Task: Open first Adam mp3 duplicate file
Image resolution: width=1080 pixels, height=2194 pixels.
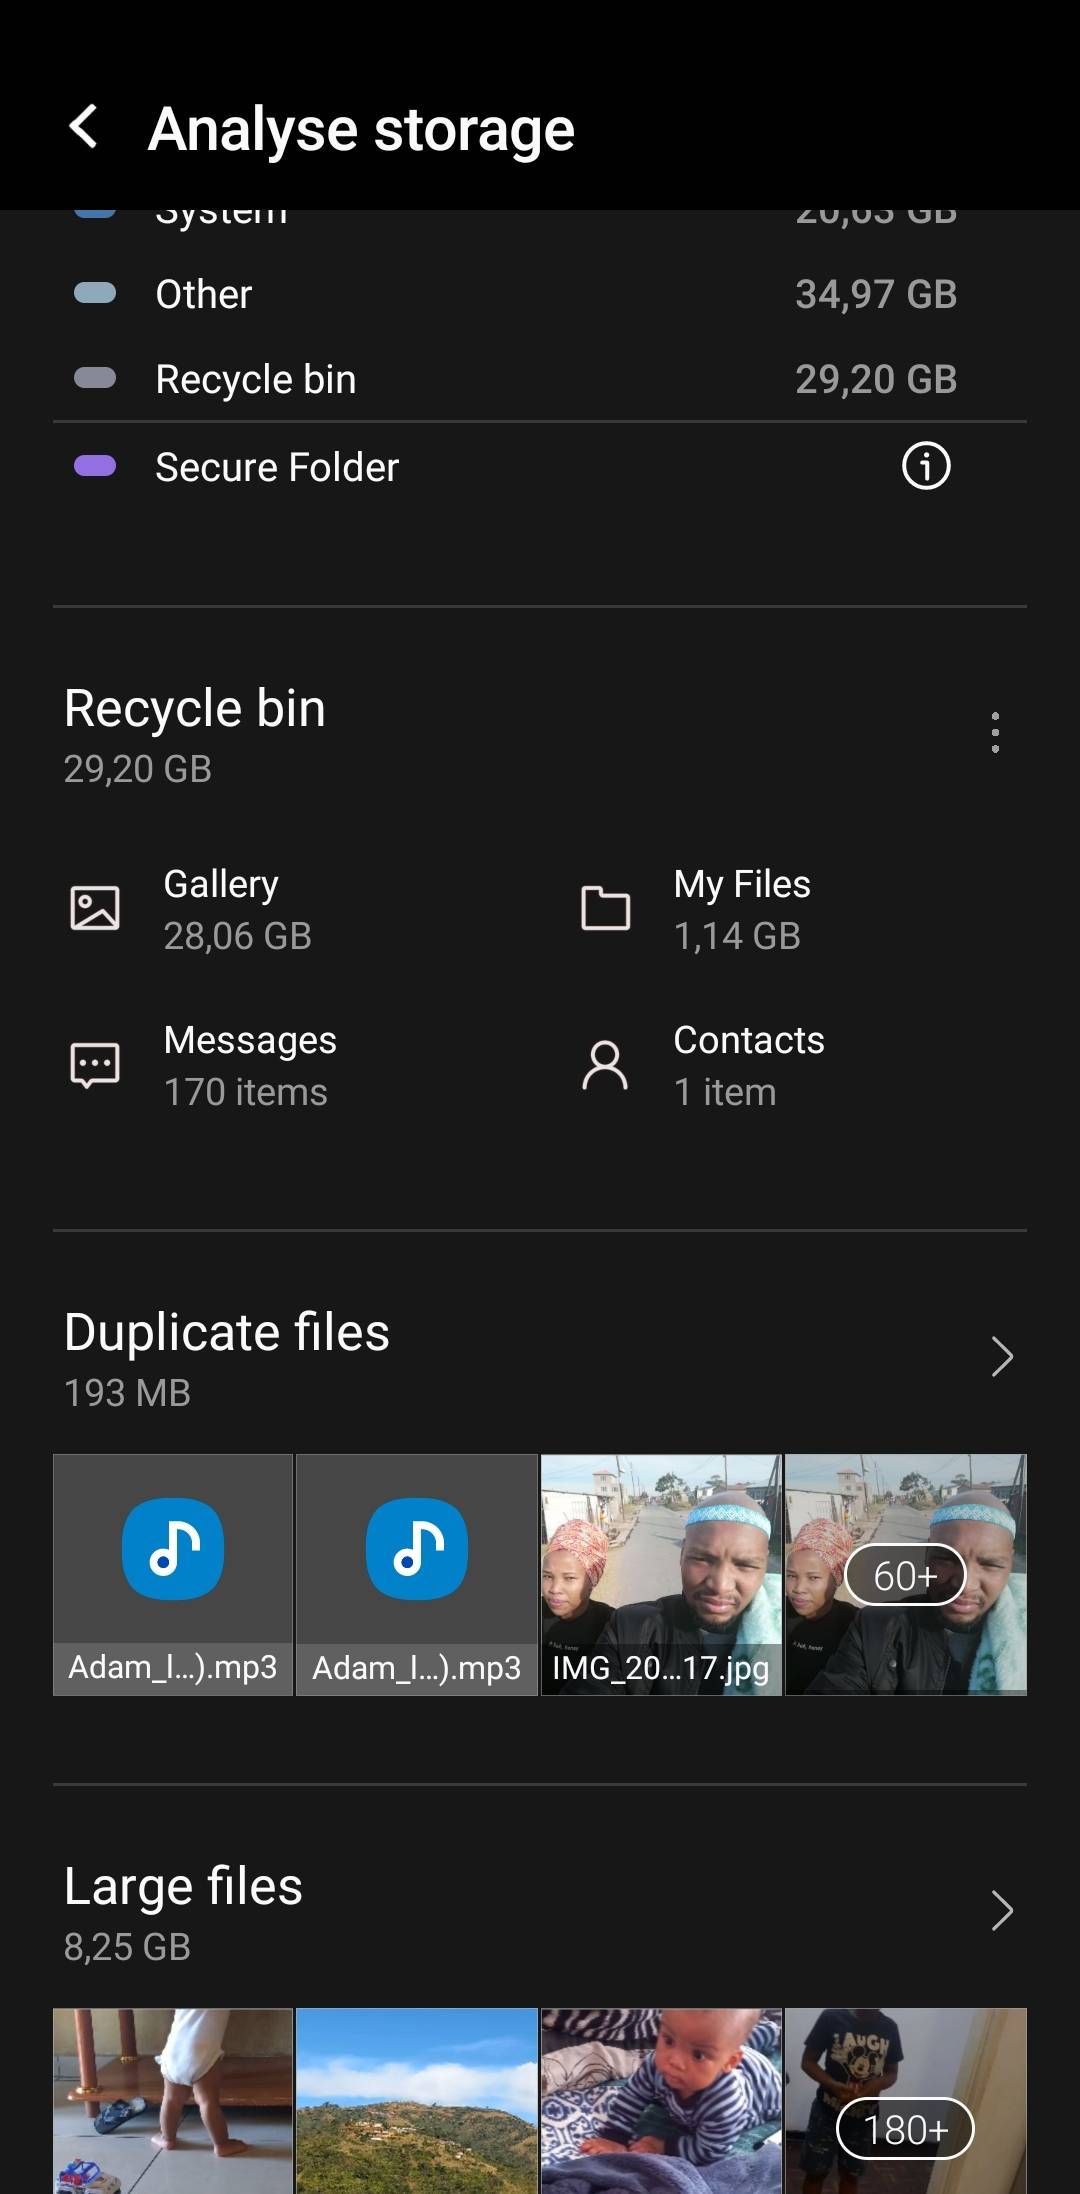Action: pyautogui.click(x=173, y=1574)
